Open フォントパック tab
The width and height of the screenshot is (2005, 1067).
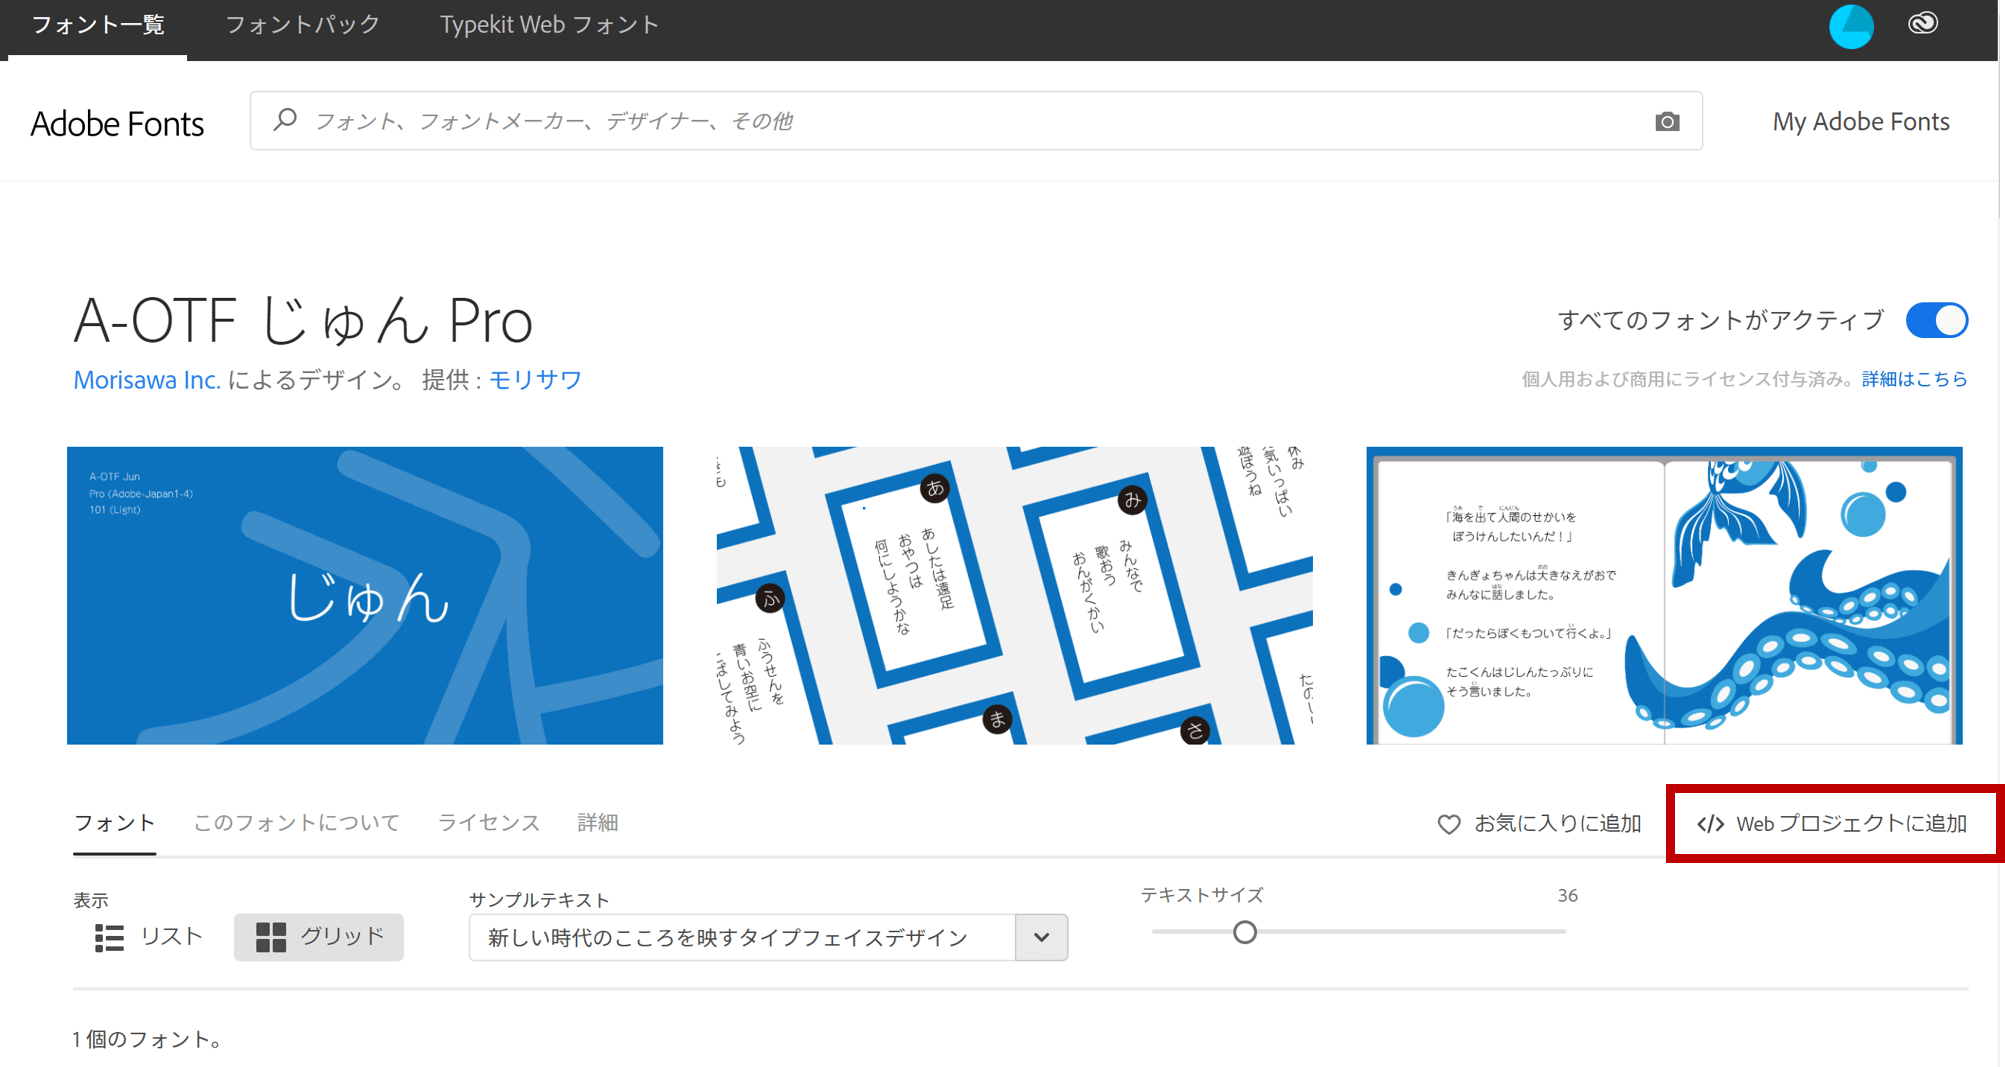click(x=302, y=25)
